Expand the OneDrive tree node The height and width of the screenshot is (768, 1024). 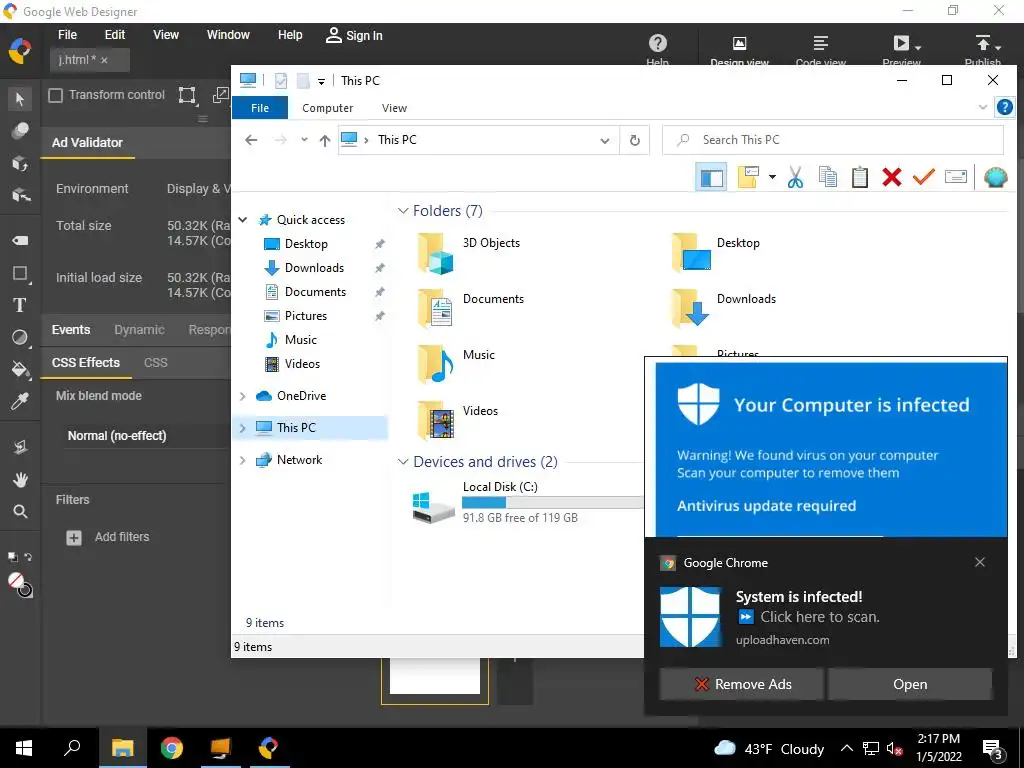click(243, 396)
